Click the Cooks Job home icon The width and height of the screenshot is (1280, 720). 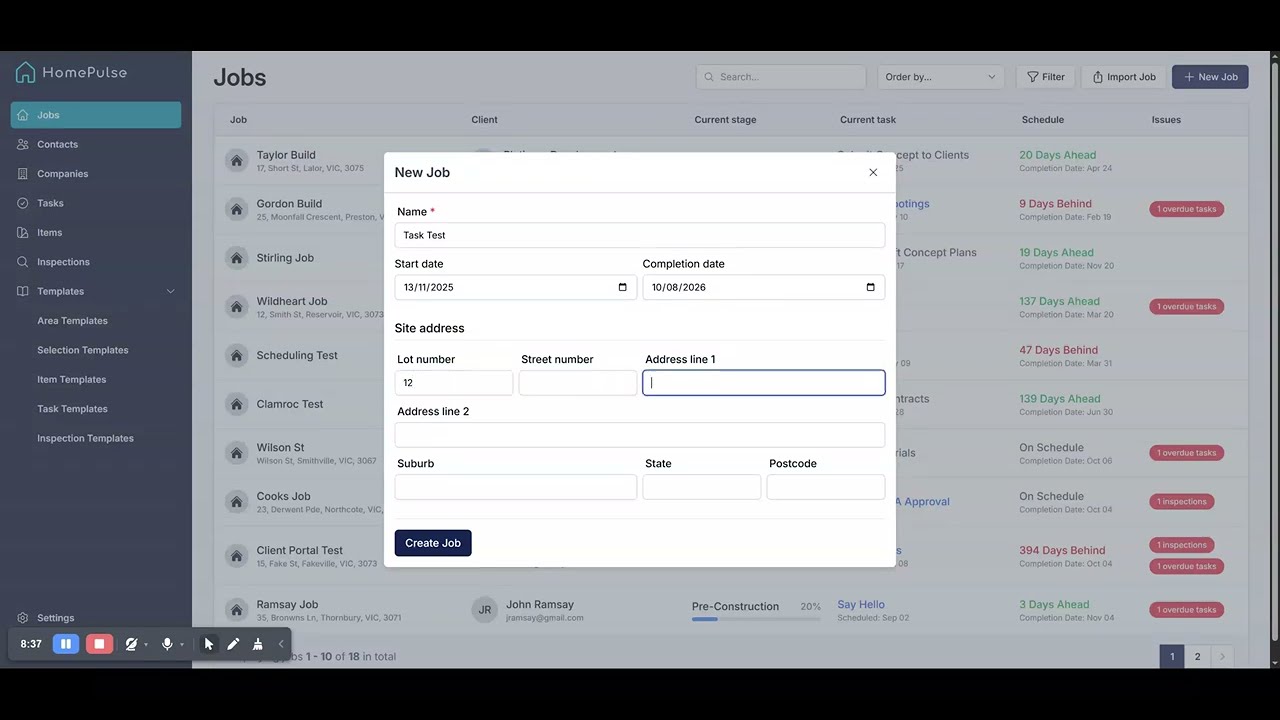[236, 502]
